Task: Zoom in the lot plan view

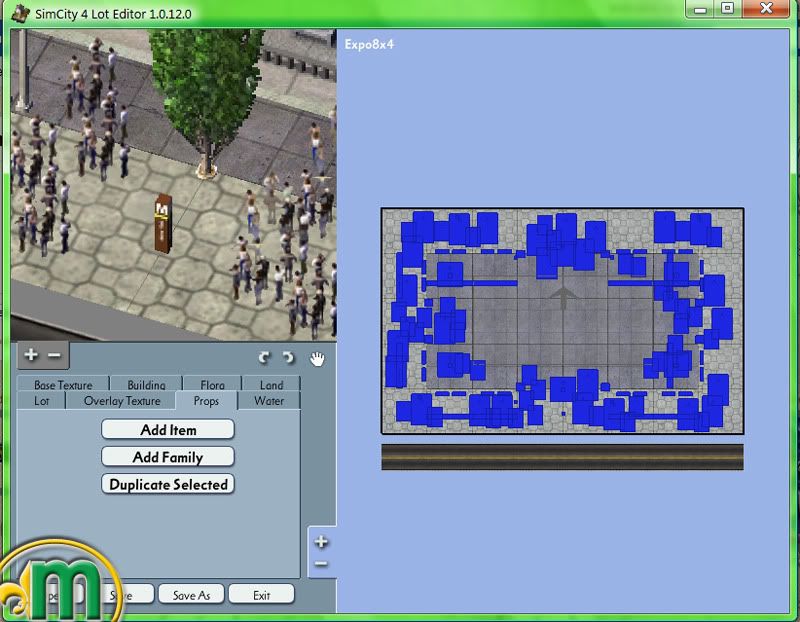Action: click(x=321, y=542)
